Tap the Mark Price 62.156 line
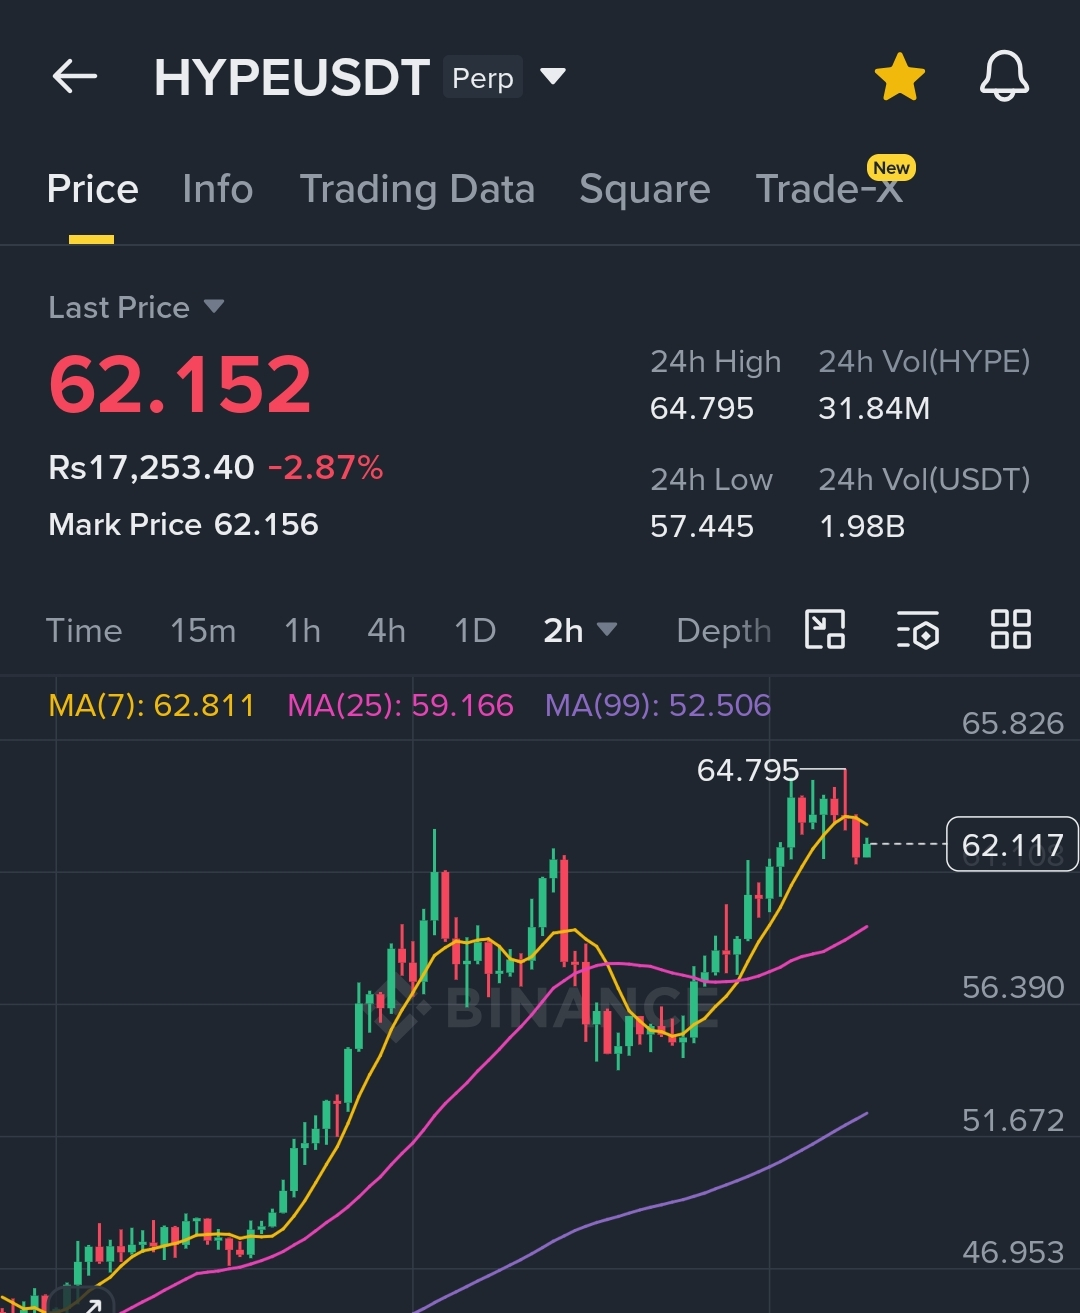Screen dimensions: 1080x1313 (183, 524)
